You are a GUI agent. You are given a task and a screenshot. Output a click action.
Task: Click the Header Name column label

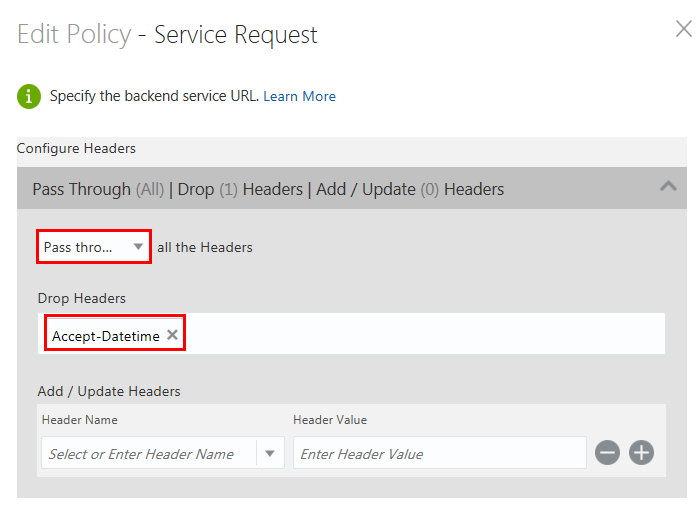coord(79,420)
